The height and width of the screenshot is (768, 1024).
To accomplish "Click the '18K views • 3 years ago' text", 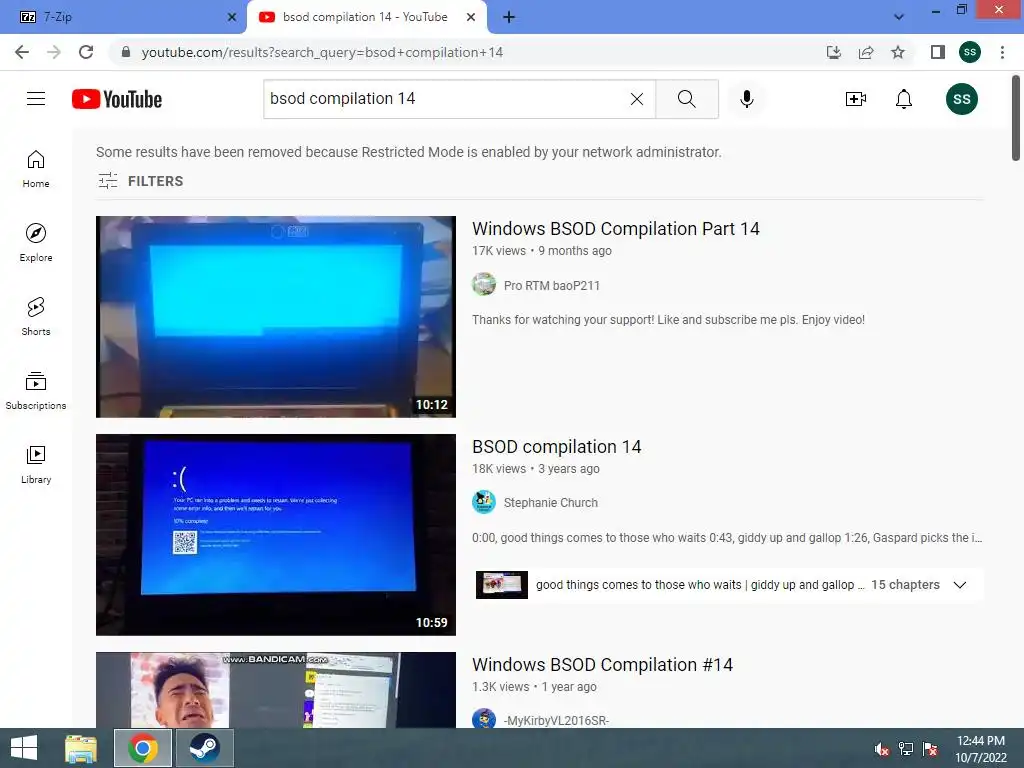I will point(536,469).
